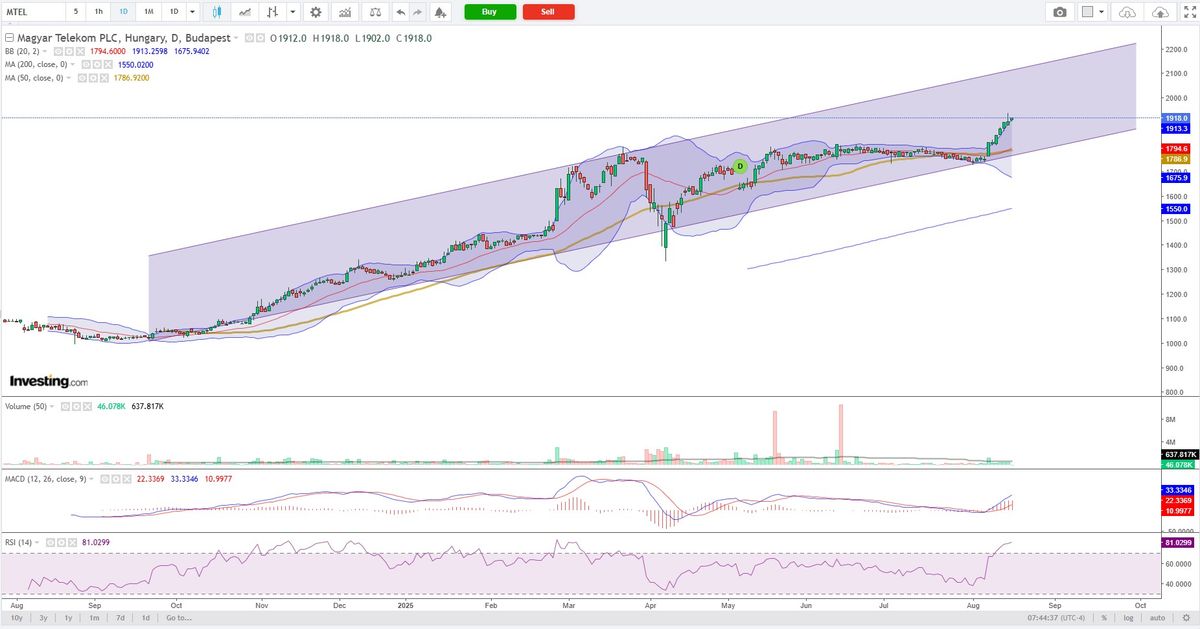Viewport: 1200px width, 629px height.
Task: Select the highlighted 1D interval
Action: [123, 12]
